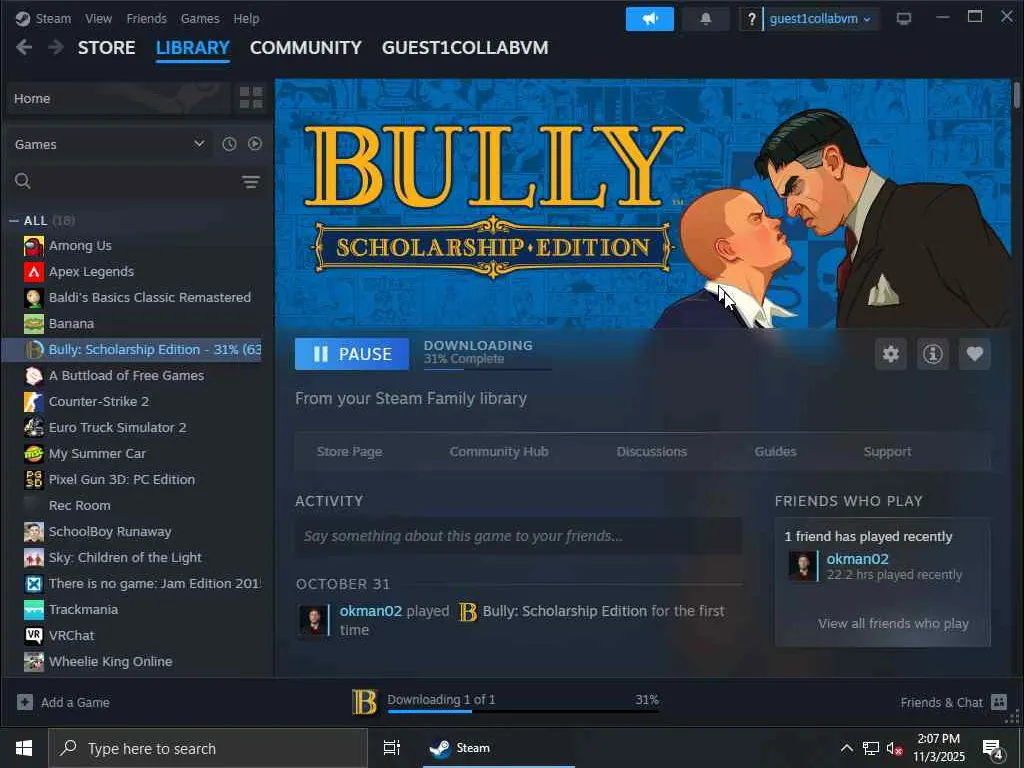Open the Action Center notifications

[x=993, y=749]
